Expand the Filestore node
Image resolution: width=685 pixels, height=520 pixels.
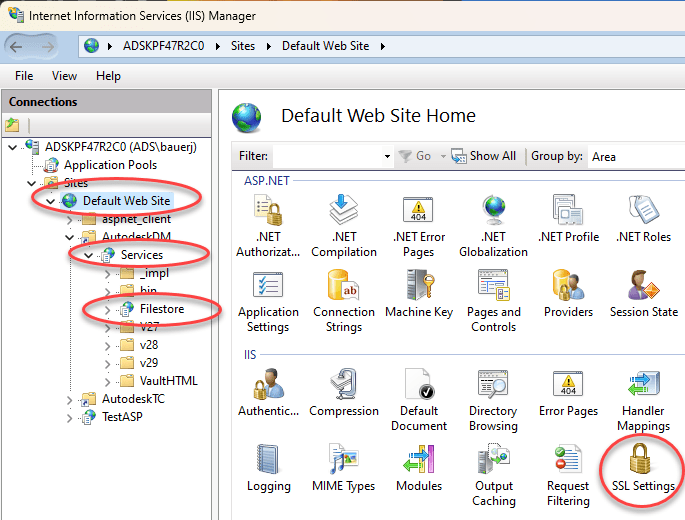pos(107,309)
